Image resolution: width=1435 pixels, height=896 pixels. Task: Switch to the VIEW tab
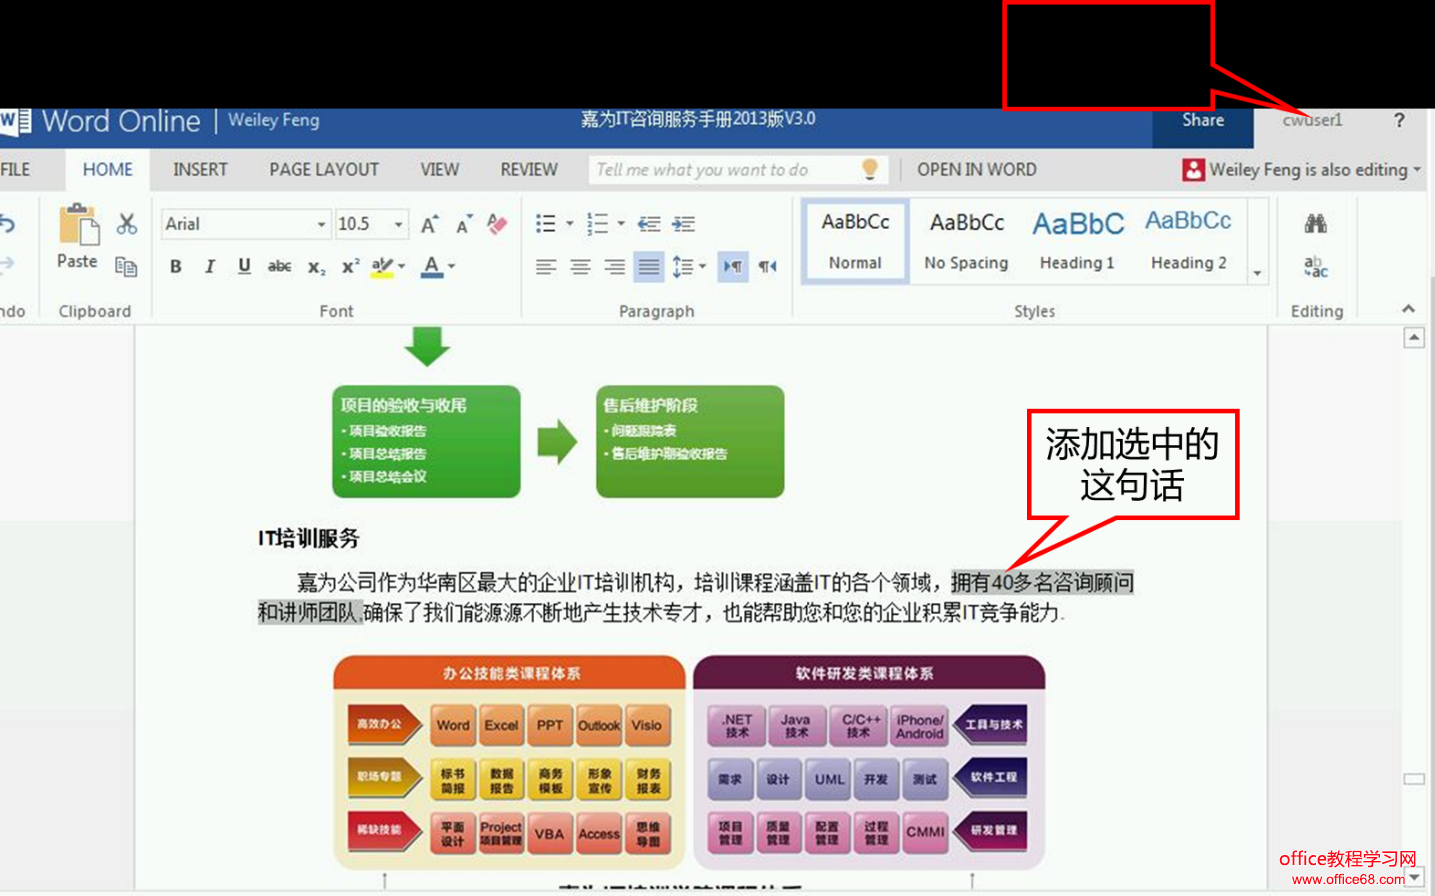pos(440,170)
